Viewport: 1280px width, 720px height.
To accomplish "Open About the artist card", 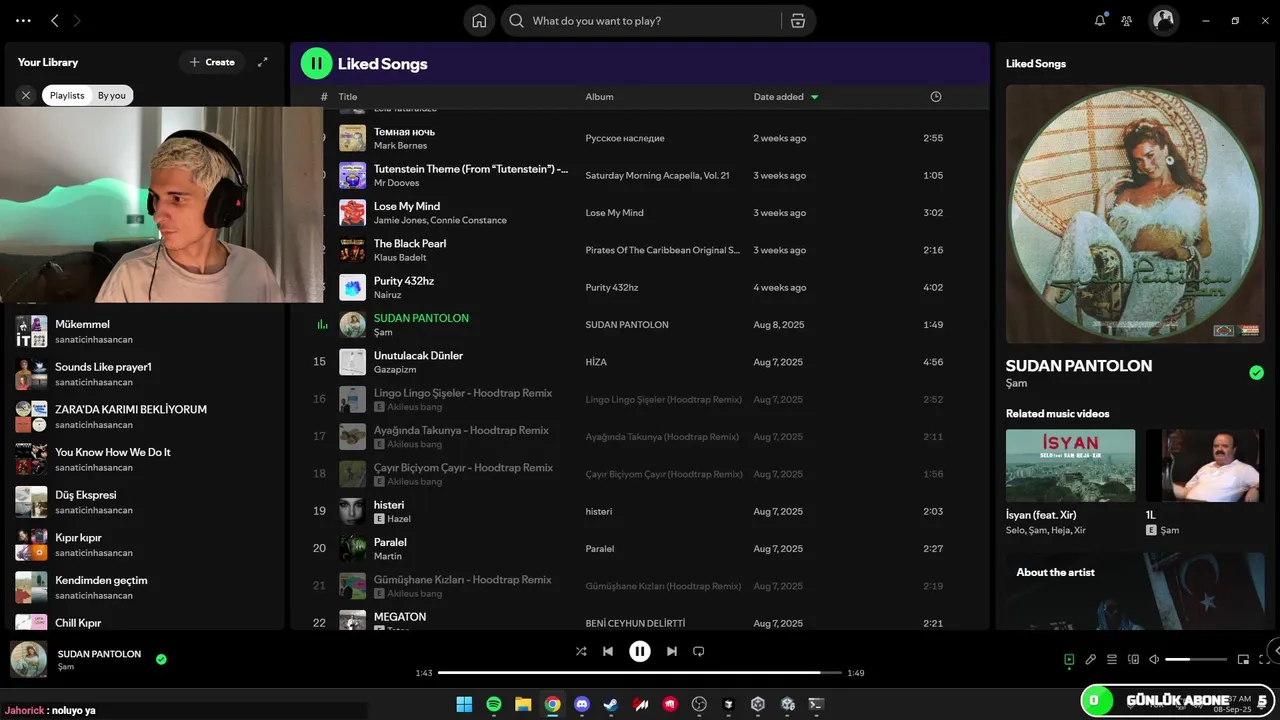I will [x=1135, y=590].
